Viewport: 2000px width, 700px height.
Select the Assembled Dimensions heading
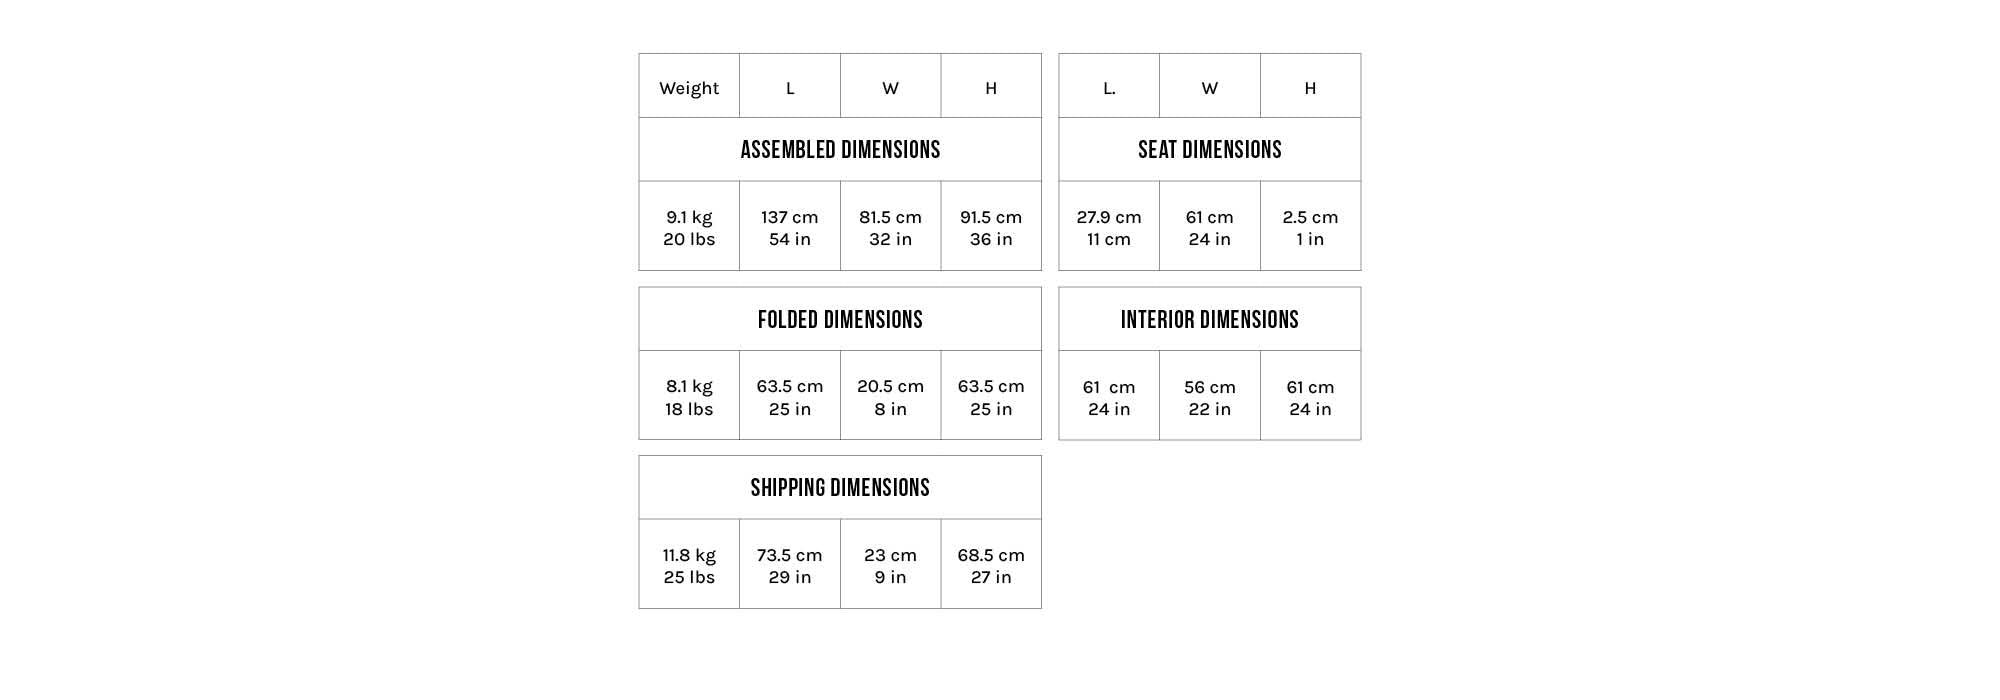pyautogui.click(x=840, y=150)
